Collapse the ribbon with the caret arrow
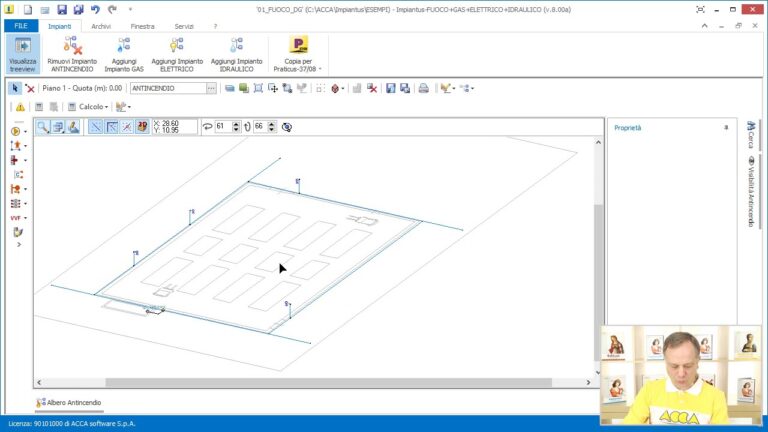Image resolution: width=768 pixels, height=432 pixels. pos(704,26)
